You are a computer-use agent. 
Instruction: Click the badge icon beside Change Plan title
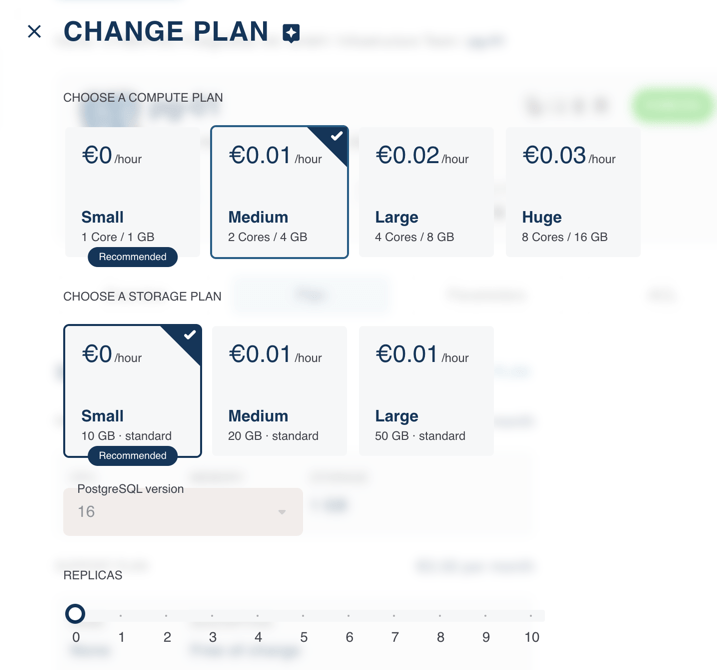point(291,33)
